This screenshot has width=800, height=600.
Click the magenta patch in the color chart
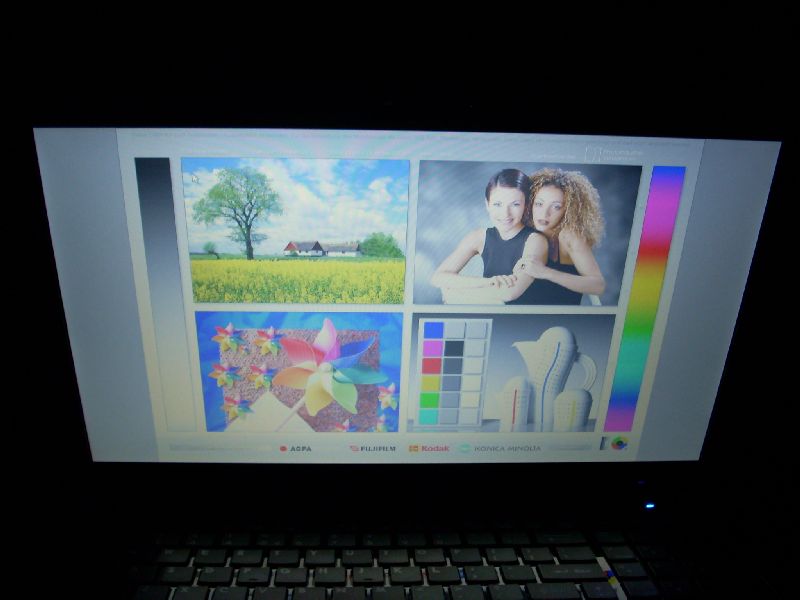coord(433,348)
